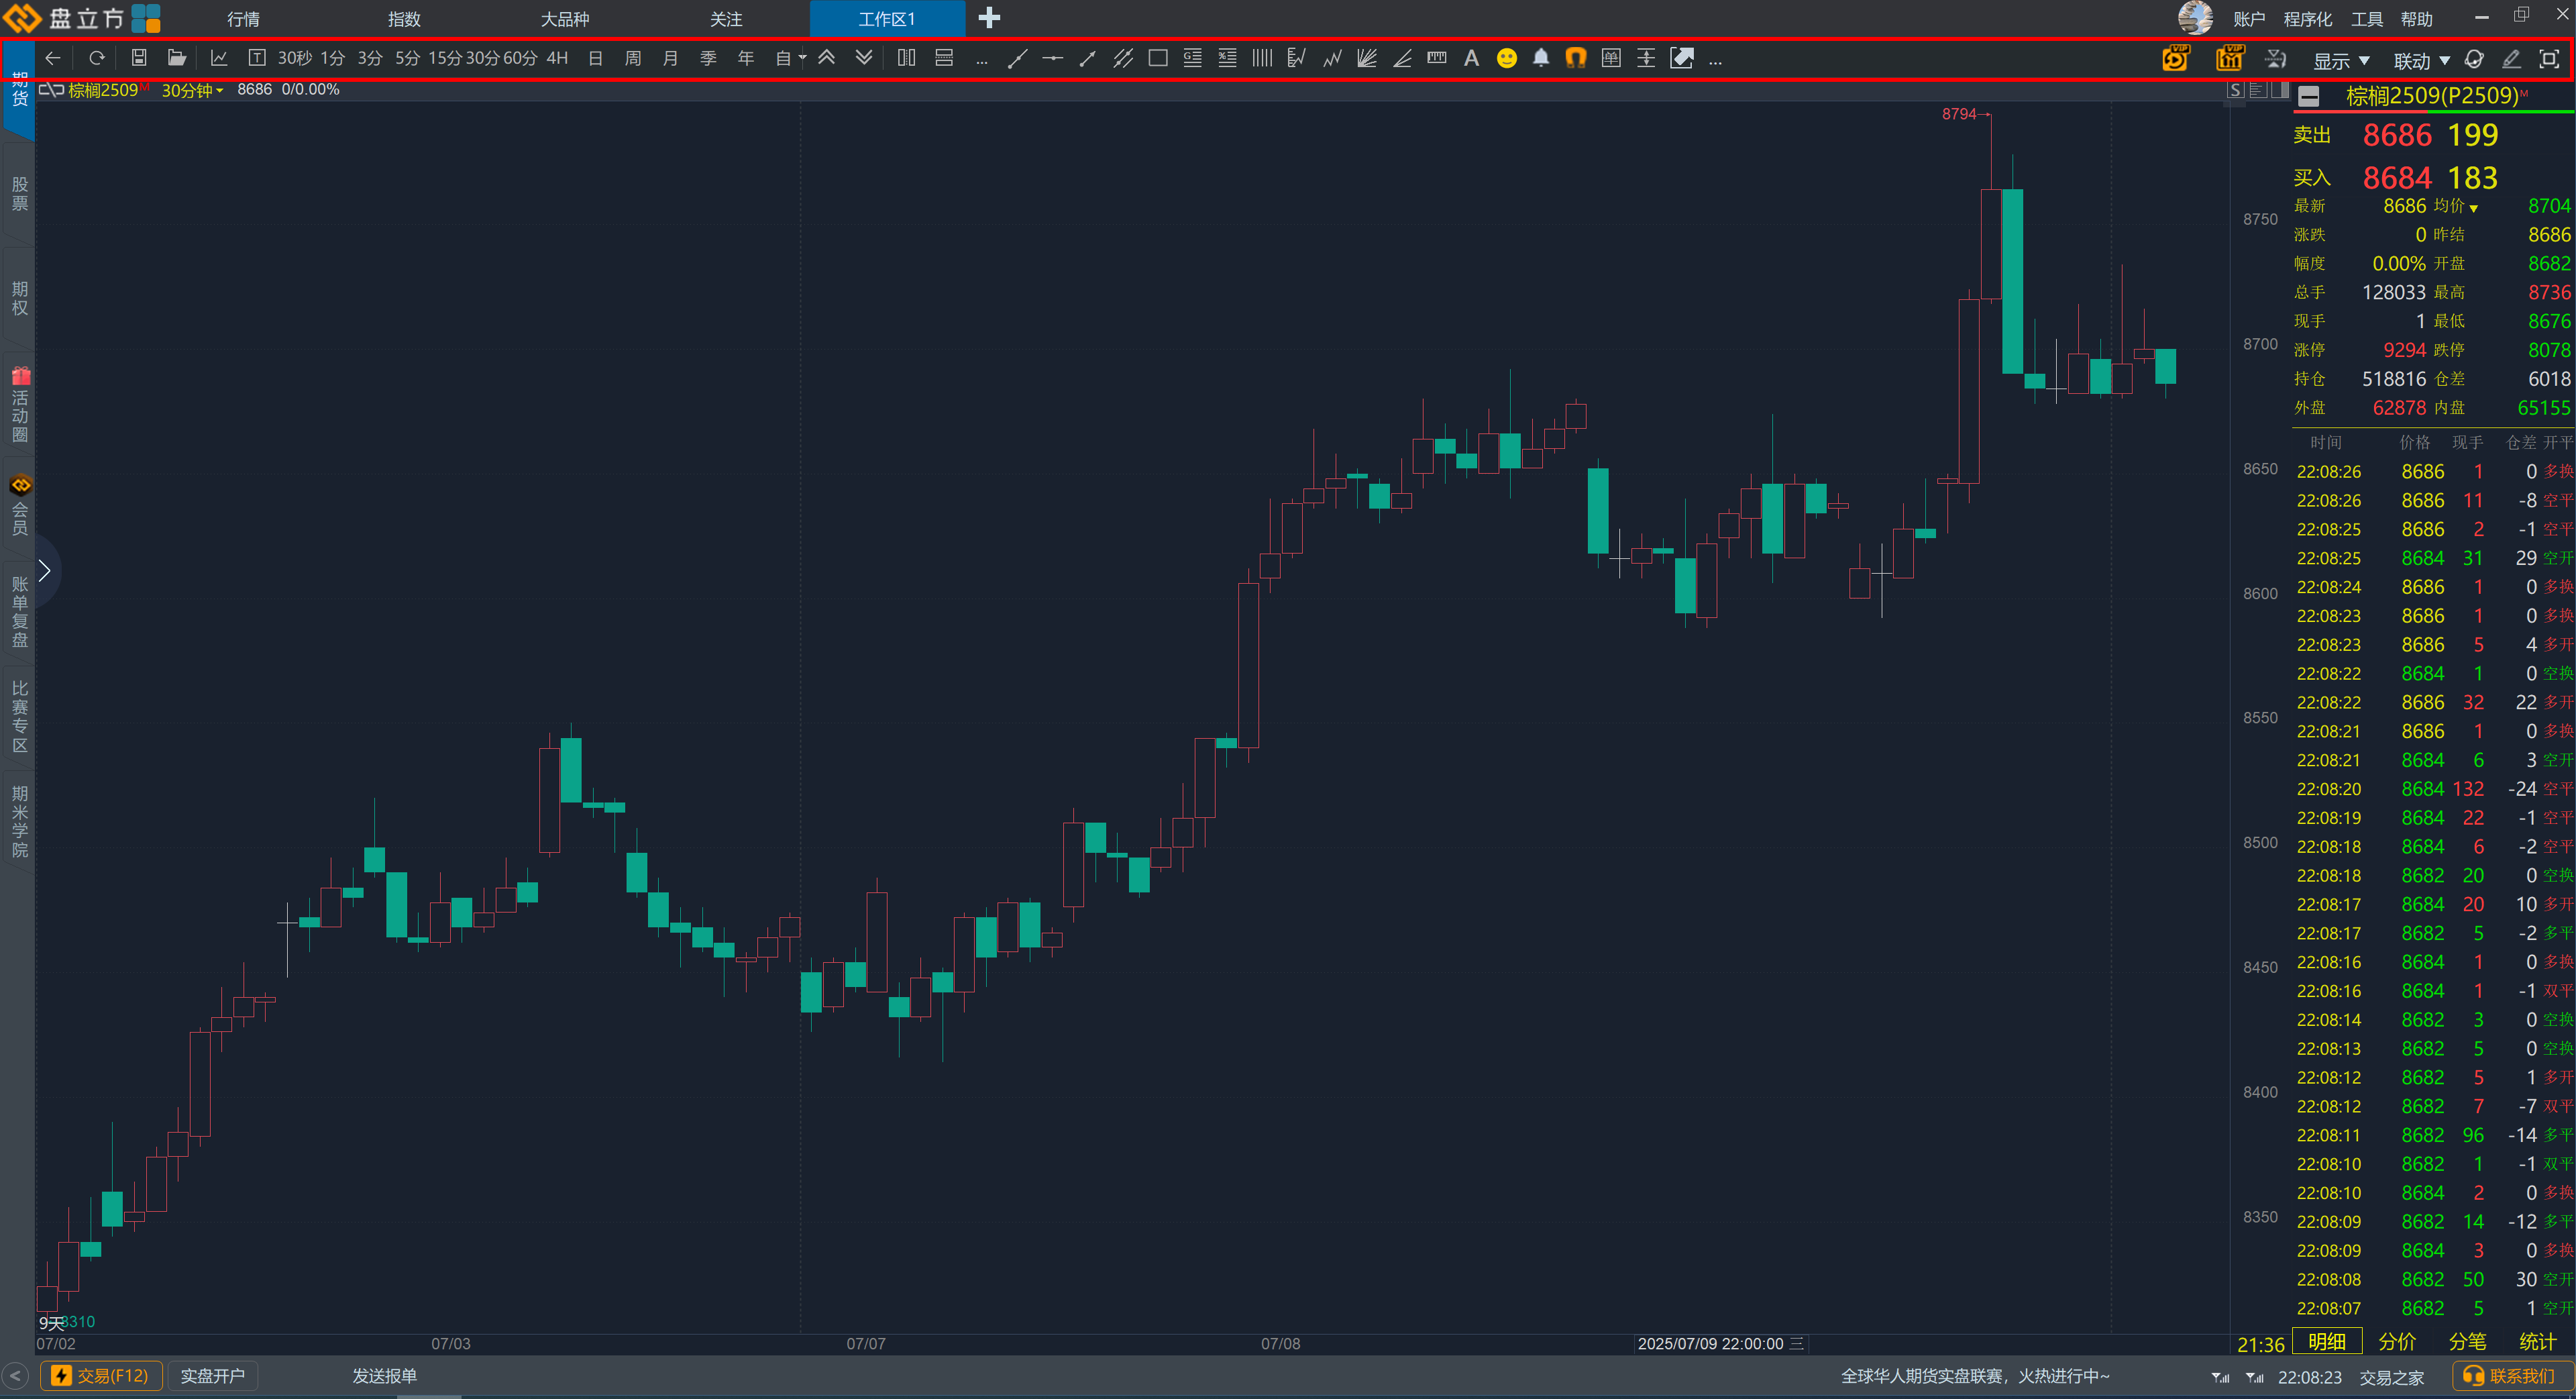Toggle the magnet snap mode
The image size is (2576, 1399).
pos(1576,59)
